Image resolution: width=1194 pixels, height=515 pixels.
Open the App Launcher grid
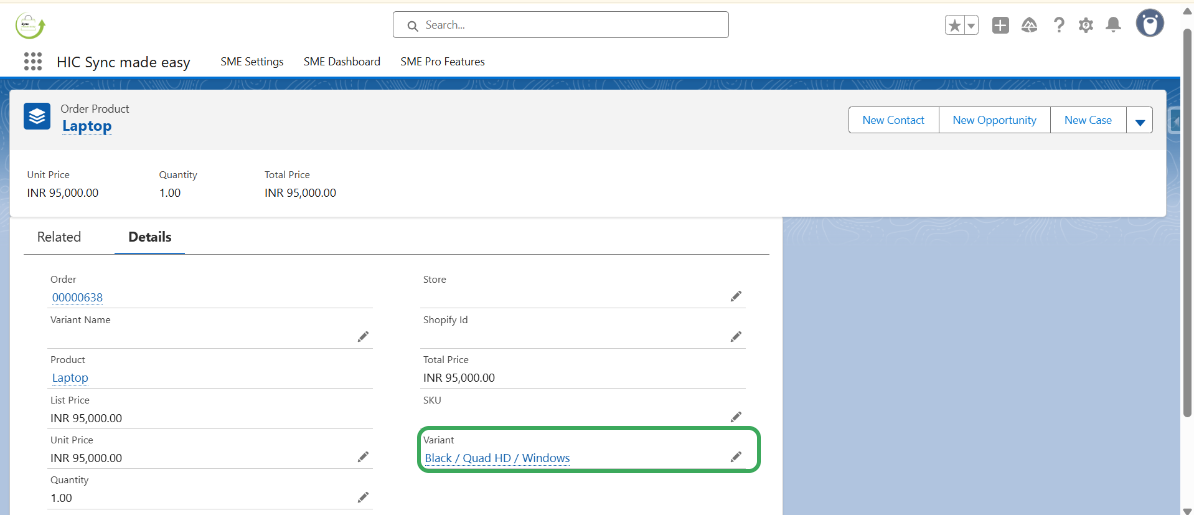tap(33, 61)
